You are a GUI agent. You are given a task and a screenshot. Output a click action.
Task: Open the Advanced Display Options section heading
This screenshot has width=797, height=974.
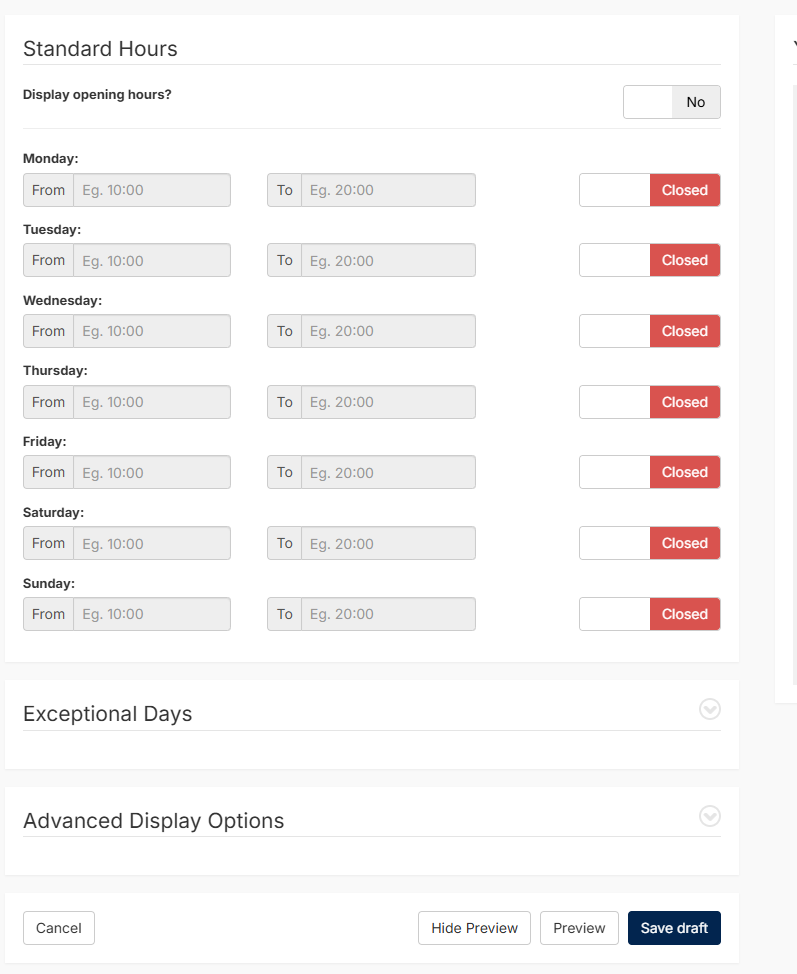(x=153, y=821)
